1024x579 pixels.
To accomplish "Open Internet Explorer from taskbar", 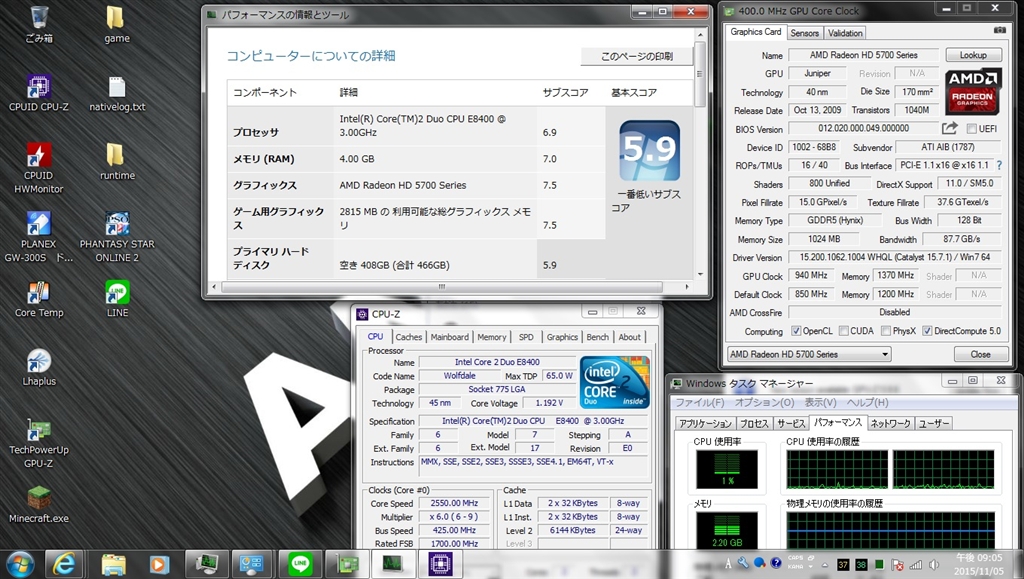I will 63,563.
